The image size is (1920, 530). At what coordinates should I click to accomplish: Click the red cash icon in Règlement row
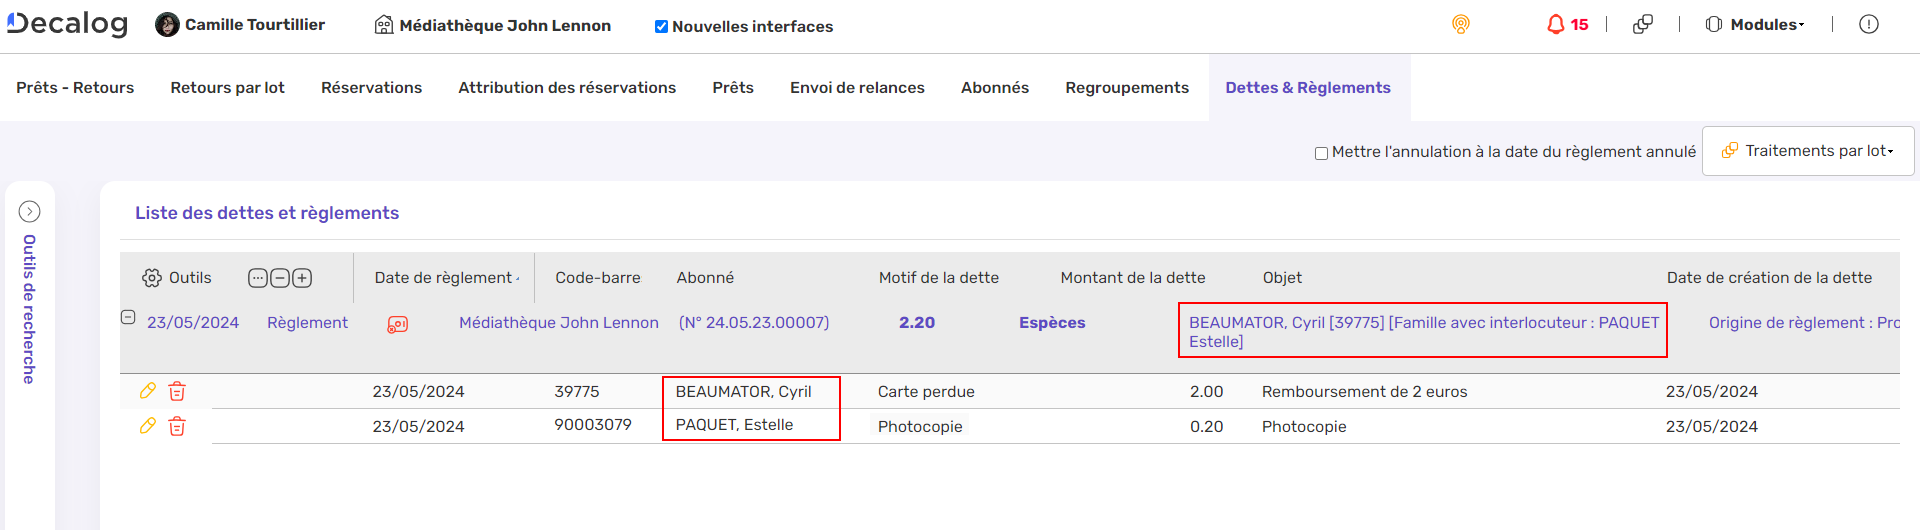pyautogui.click(x=397, y=324)
